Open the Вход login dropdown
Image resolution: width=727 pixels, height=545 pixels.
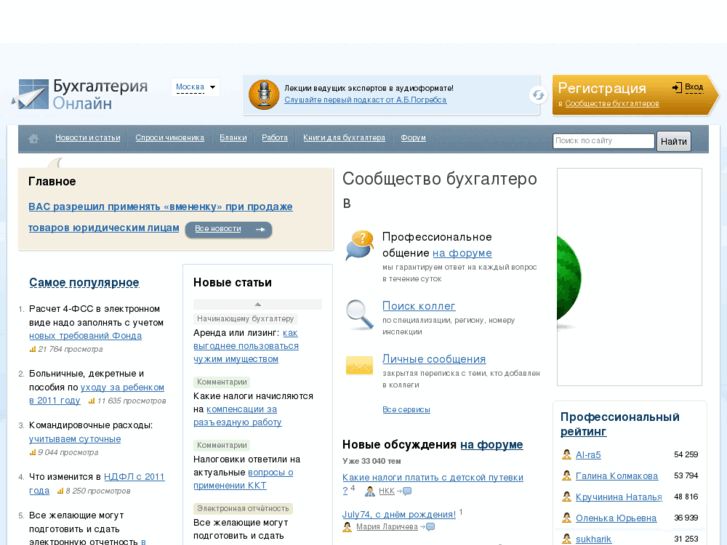pos(688,88)
